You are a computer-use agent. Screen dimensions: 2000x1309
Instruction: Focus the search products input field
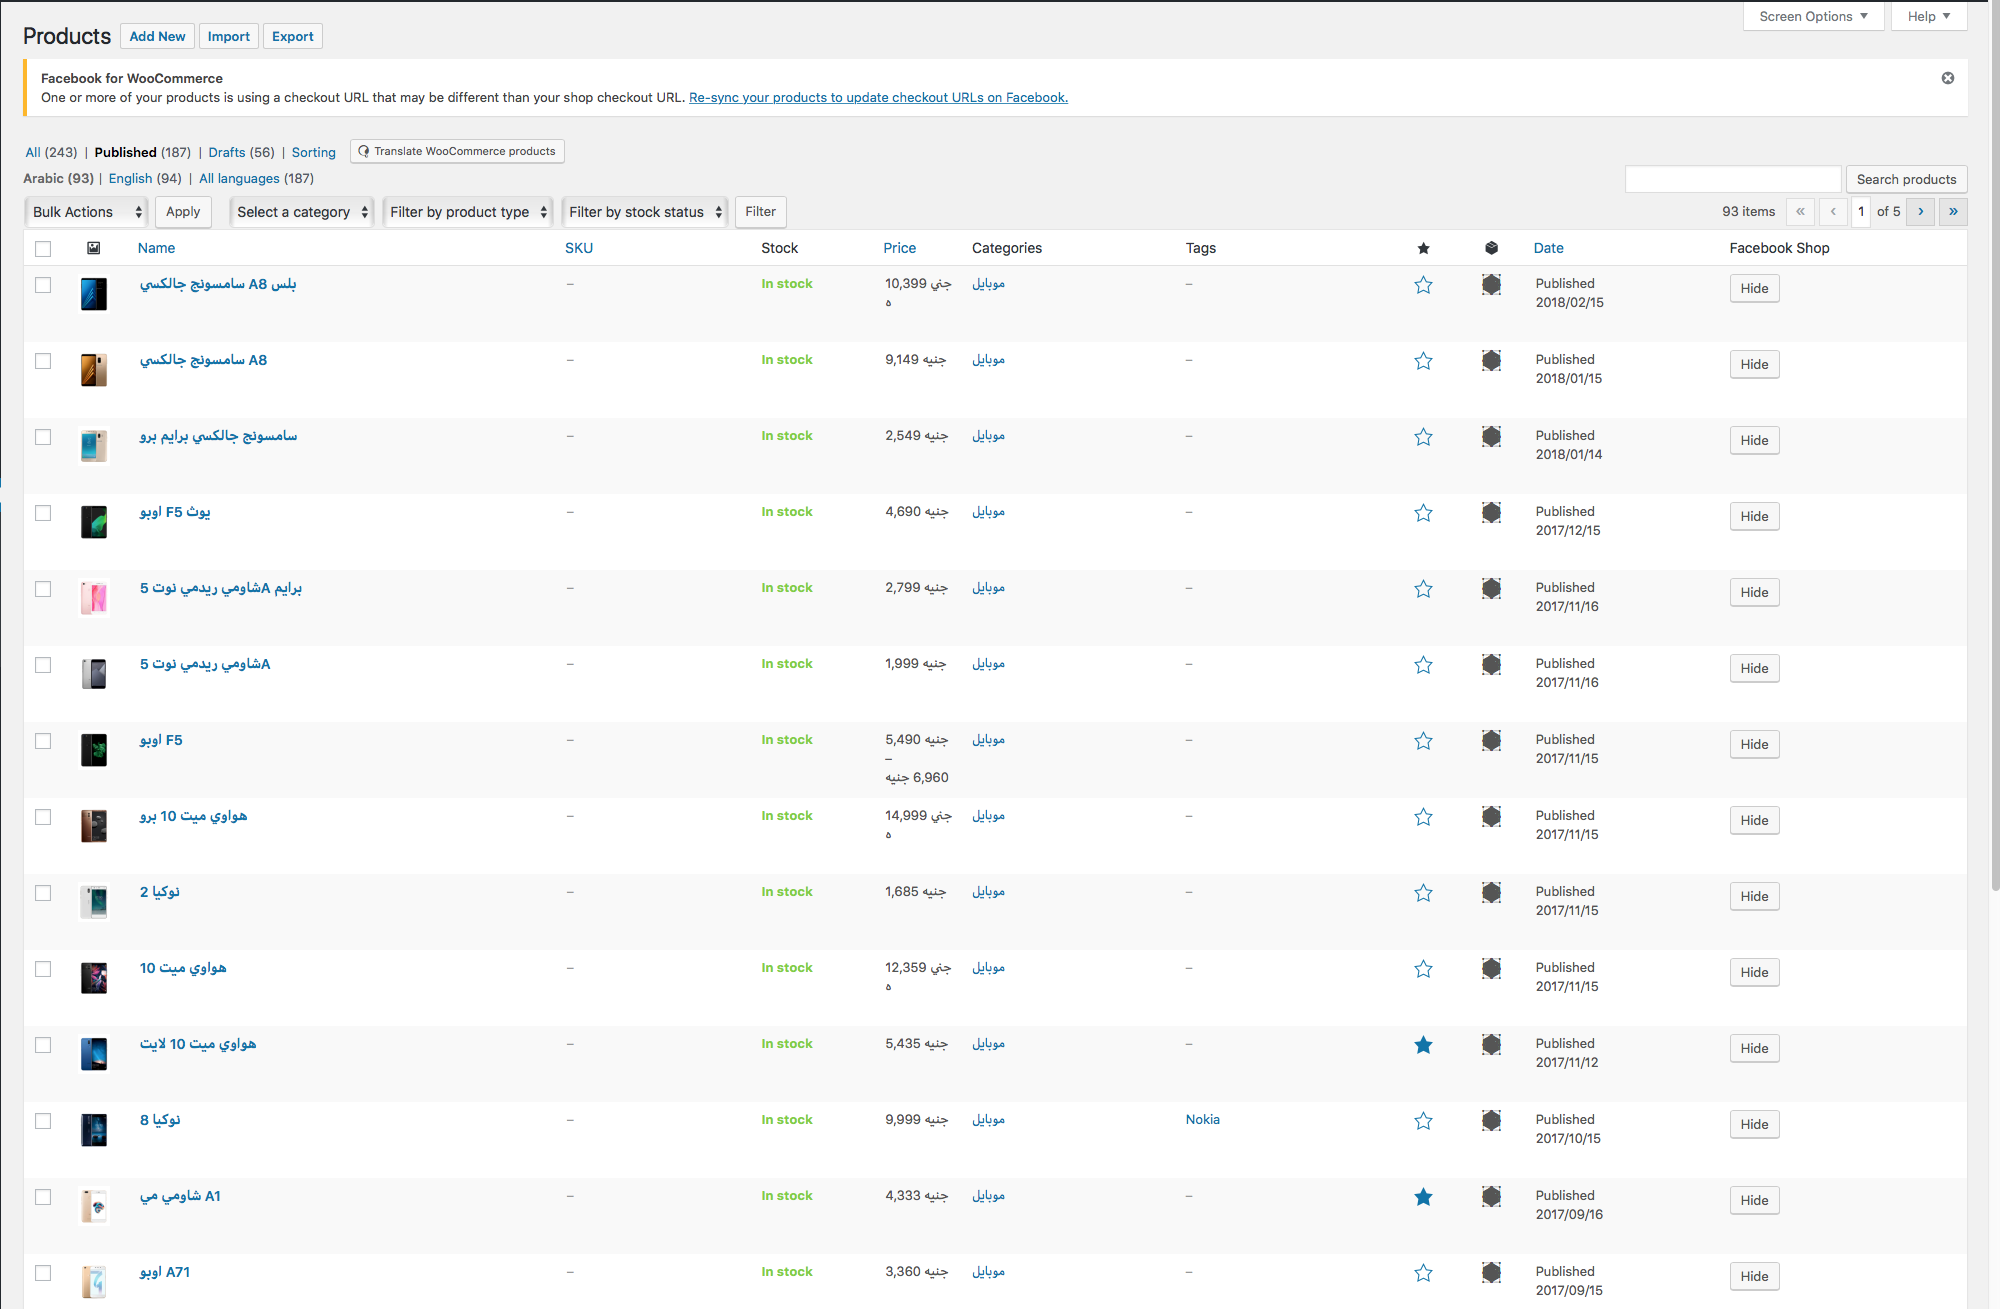coord(1733,179)
